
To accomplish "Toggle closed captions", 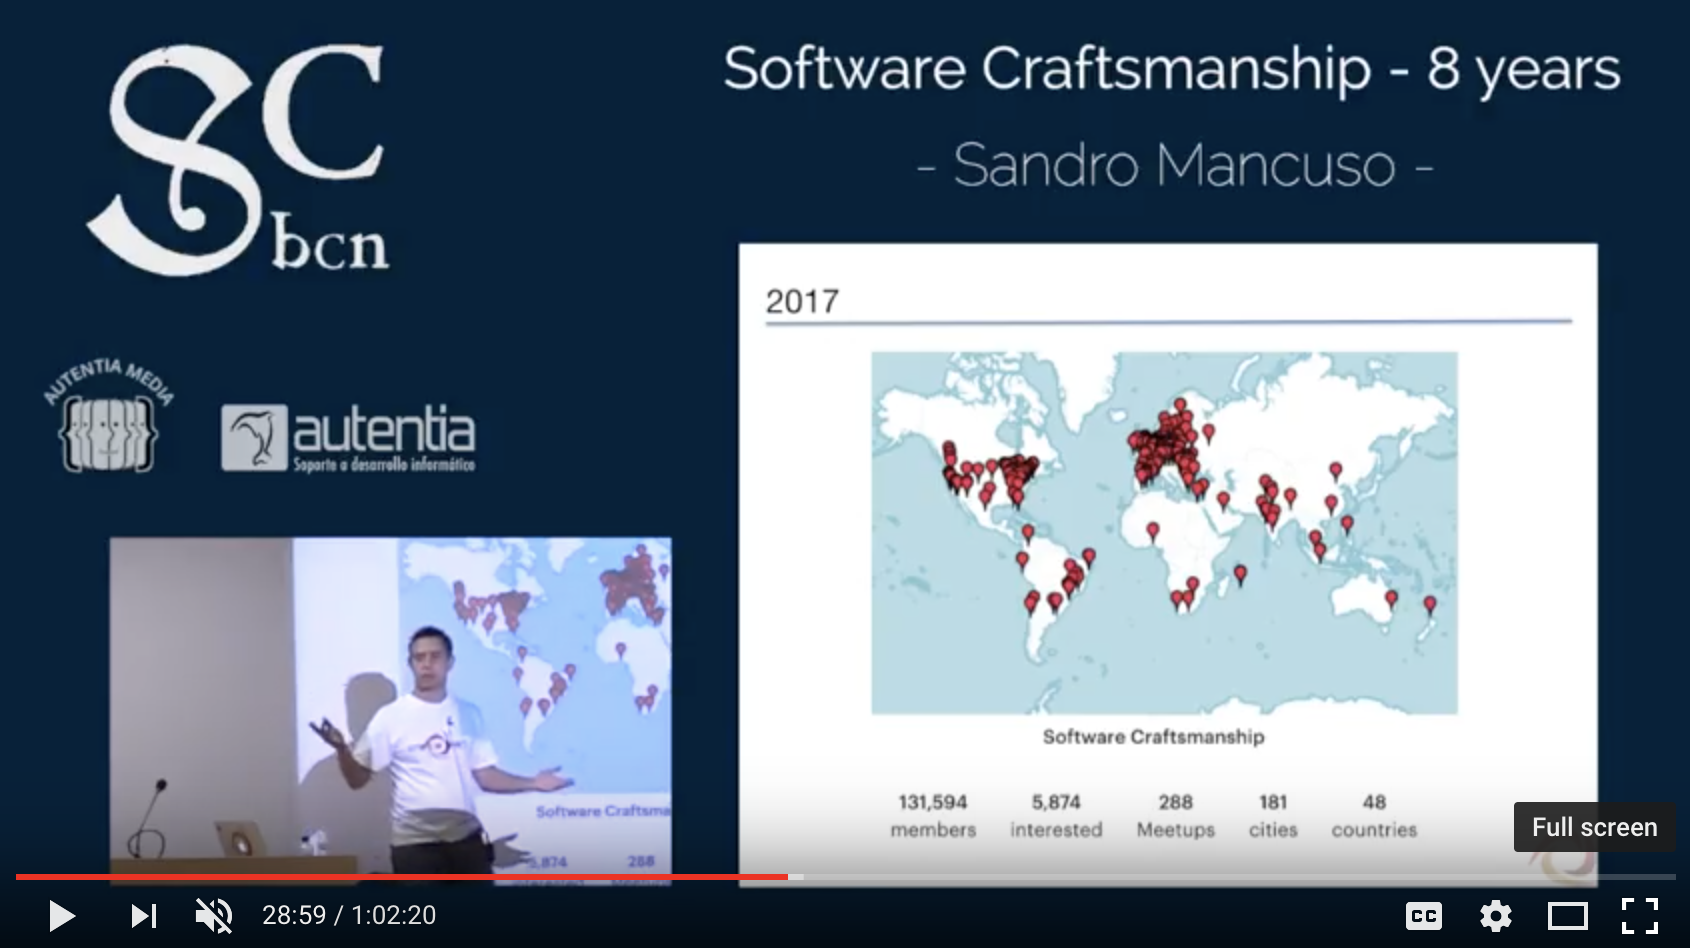I will [1423, 915].
